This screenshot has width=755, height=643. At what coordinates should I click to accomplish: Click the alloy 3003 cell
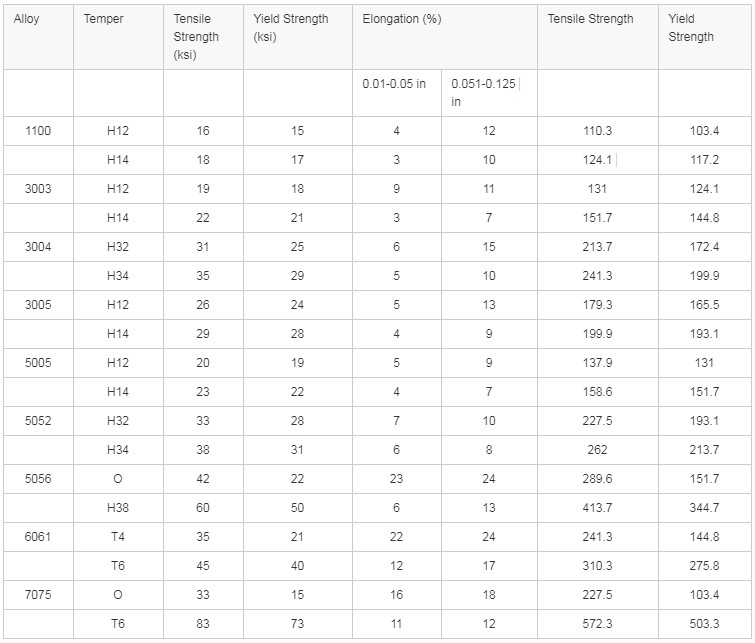[39, 189]
